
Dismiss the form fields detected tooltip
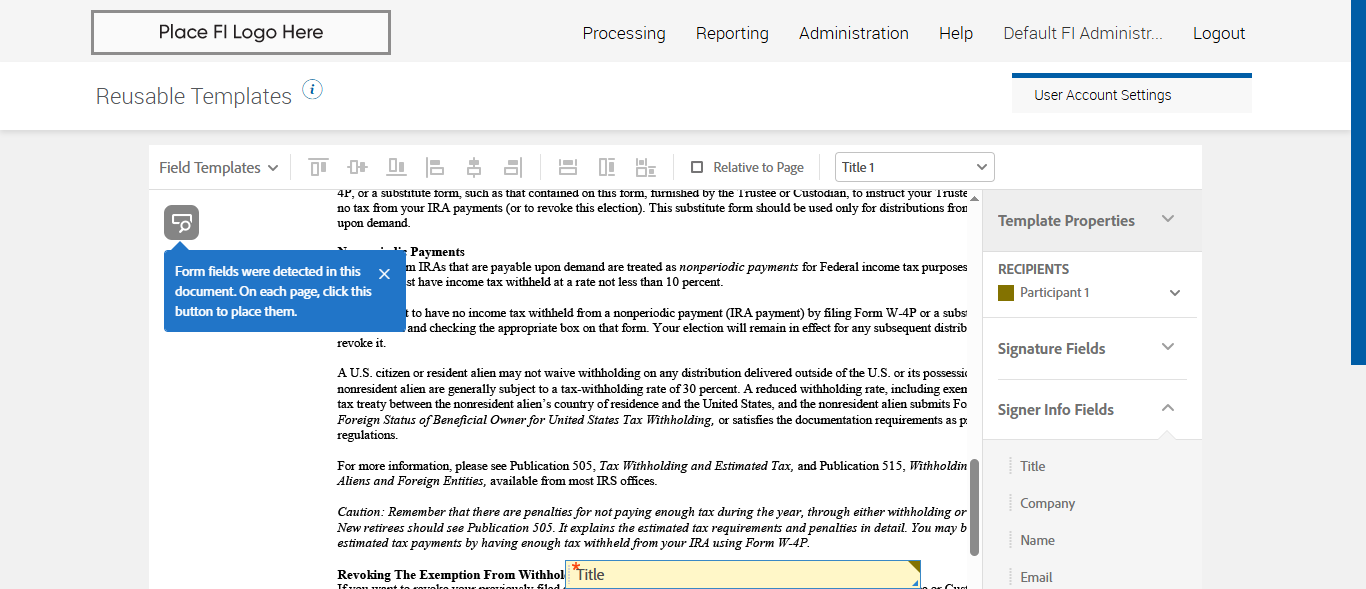coord(384,273)
